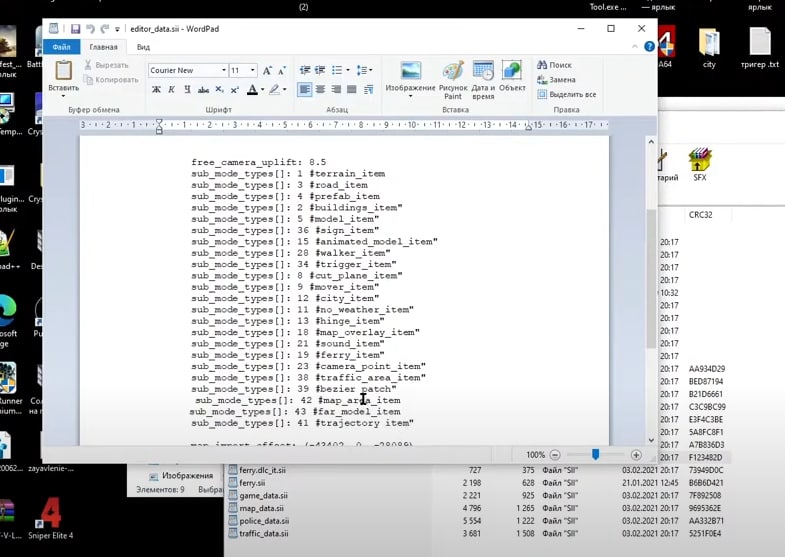Click the document vertical scrollbar thumb
Image resolution: width=785 pixels, height=557 pixels.
[651, 278]
